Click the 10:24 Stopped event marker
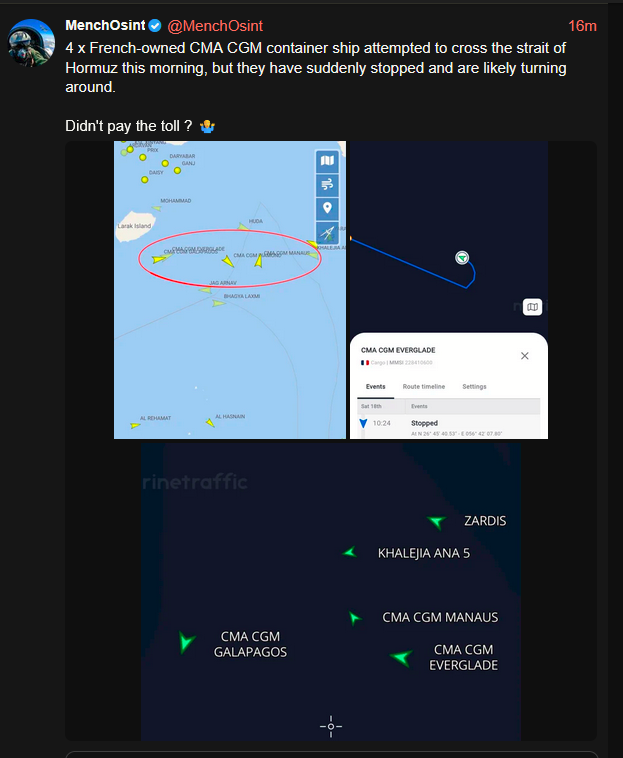The width and height of the screenshot is (623, 758). (x=363, y=423)
